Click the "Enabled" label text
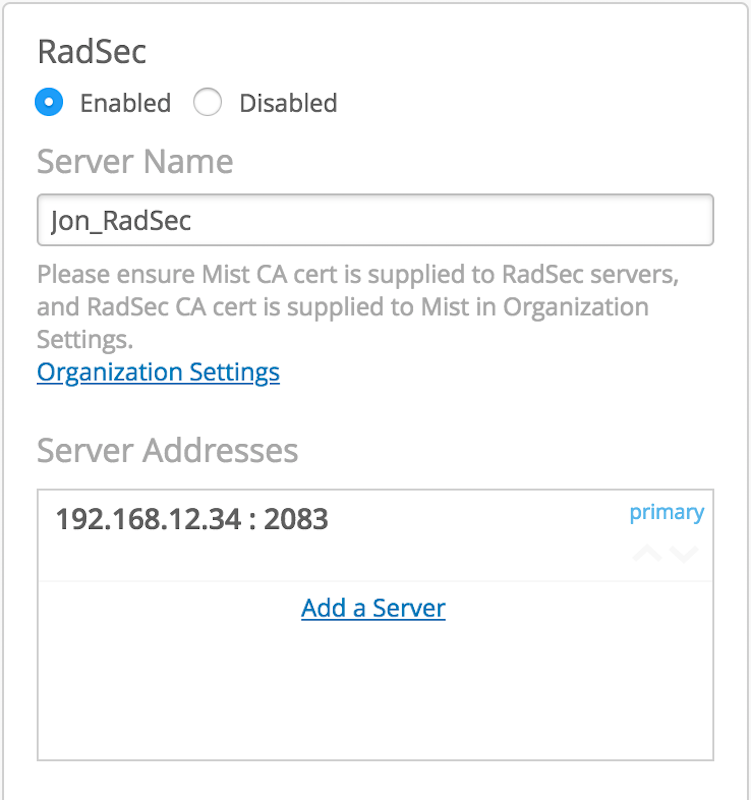Image resolution: width=751 pixels, height=800 pixels. pyautogui.click(x=125, y=103)
